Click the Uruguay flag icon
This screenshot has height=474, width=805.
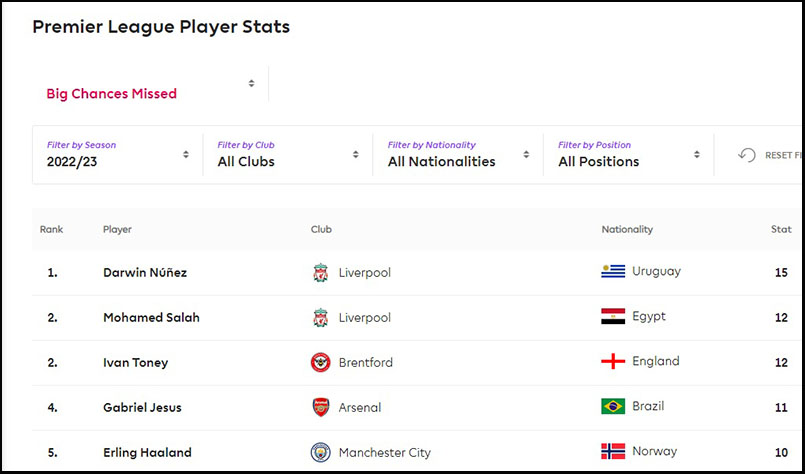click(x=613, y=272)
